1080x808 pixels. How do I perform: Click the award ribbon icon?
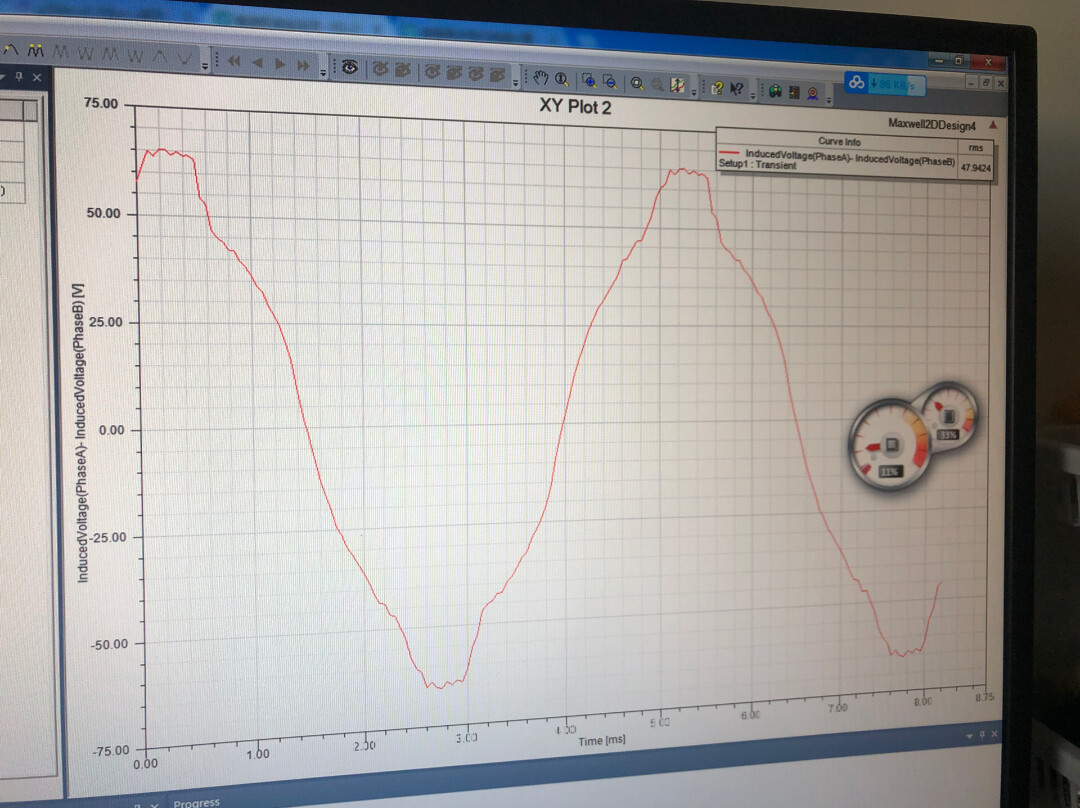pos(813,93)
